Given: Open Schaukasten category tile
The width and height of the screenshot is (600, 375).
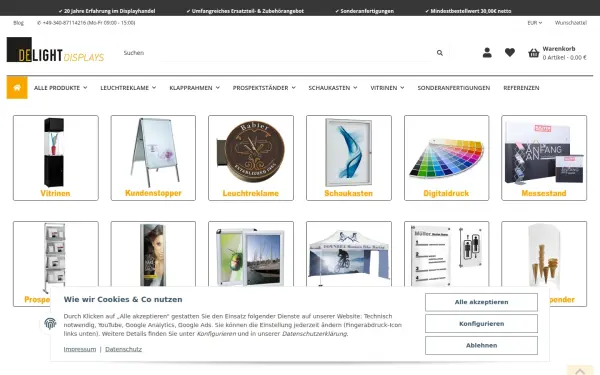Looking at the screenshot, I should click(349, 158).
